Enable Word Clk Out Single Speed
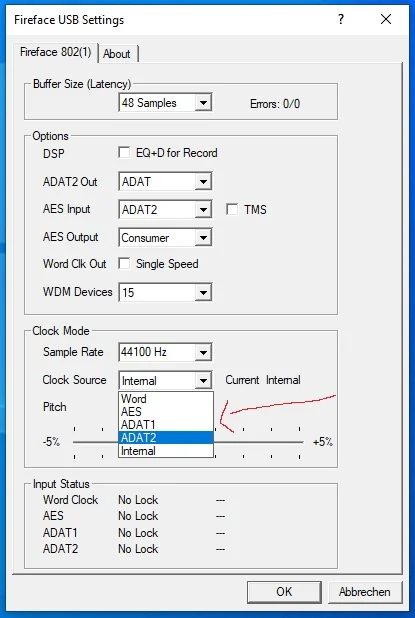415x618 pixels. click(125, 263)
